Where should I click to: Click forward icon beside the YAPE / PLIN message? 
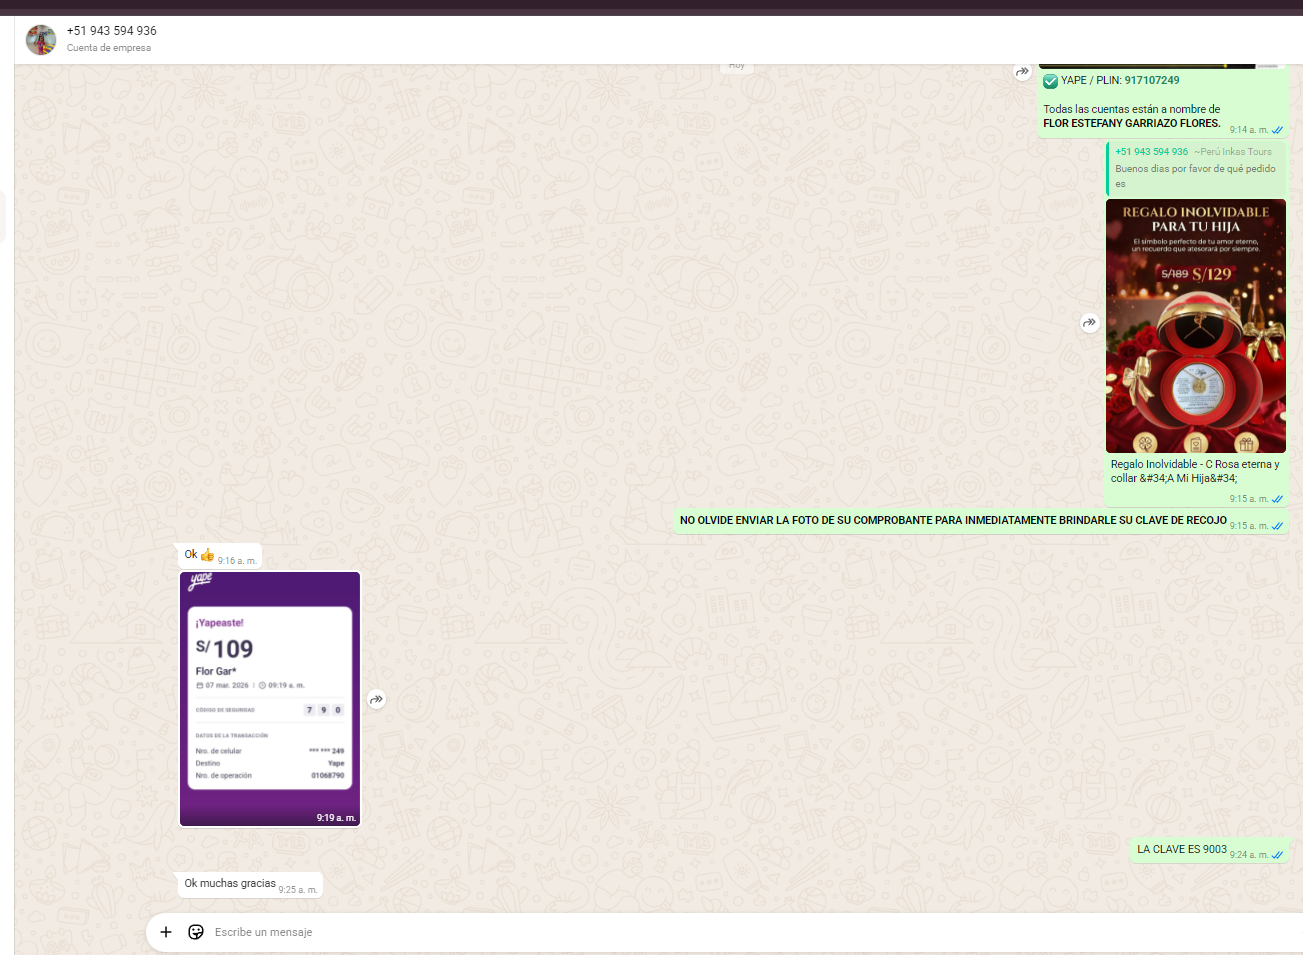[x=1022, y=72]
